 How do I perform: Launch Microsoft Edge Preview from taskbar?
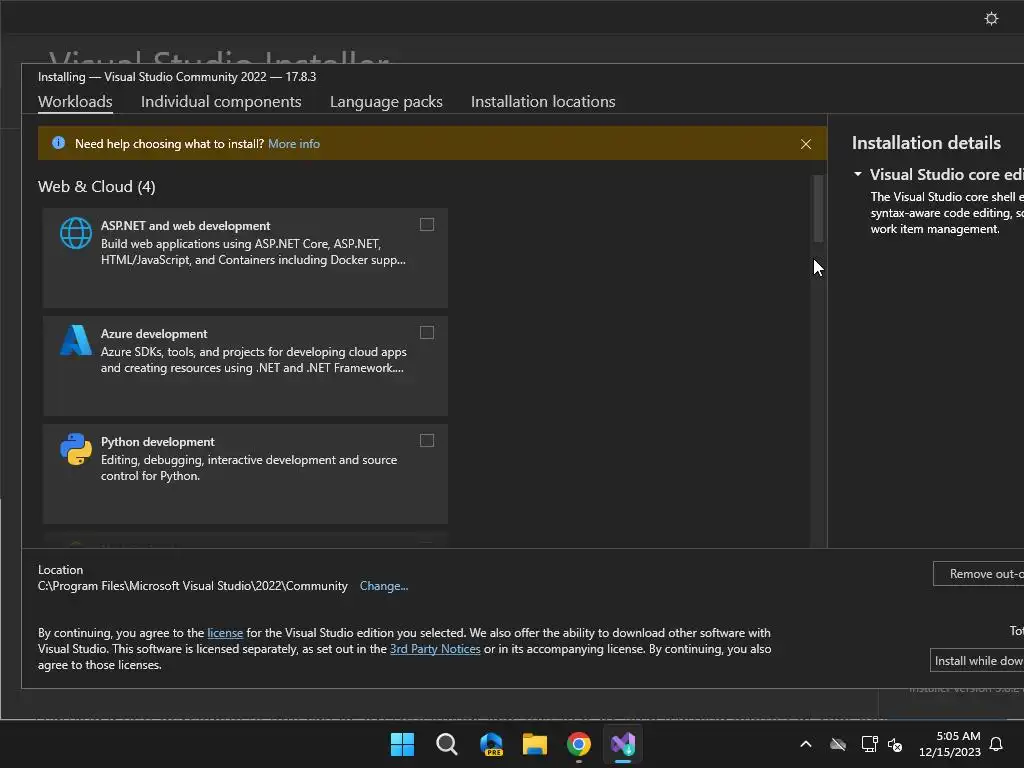point(491,744)
